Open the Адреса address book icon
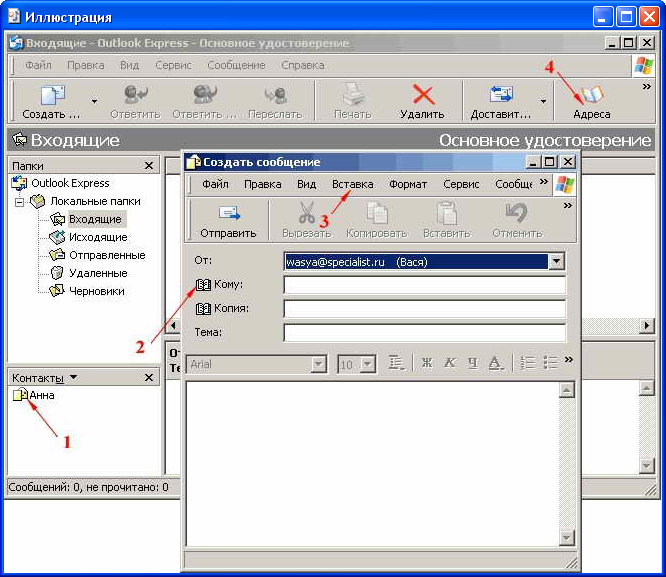Viewport: 666px width, 577px height. click(x=591, y=94)
